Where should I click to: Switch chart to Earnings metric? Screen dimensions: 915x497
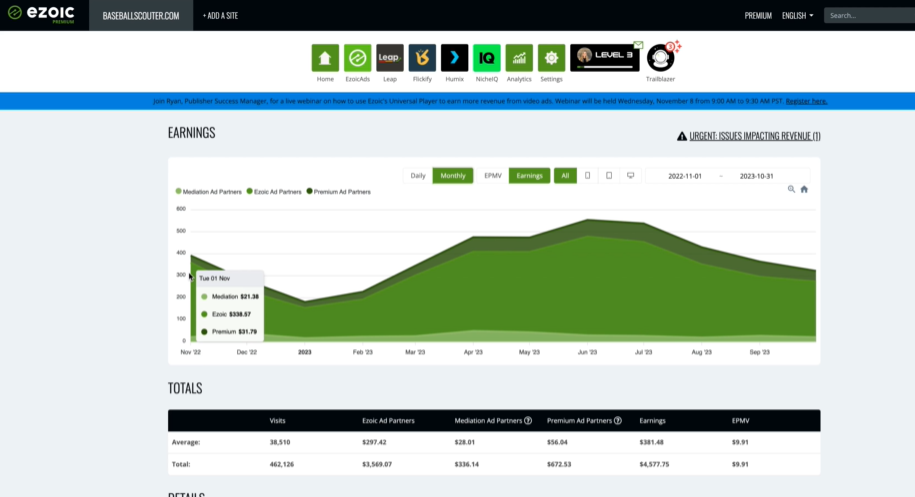point(529,176)
